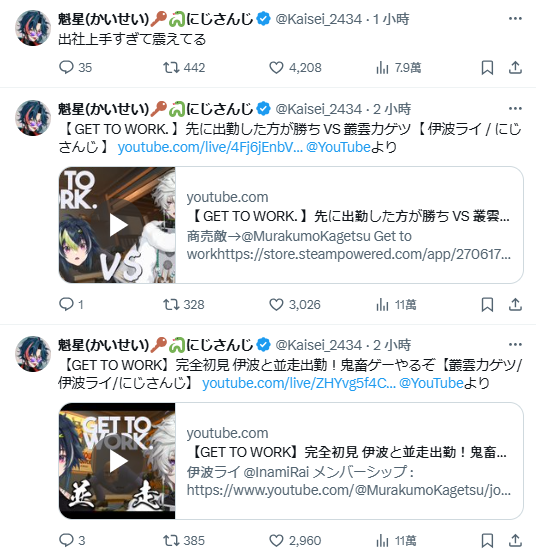This screenshot has width=536, height=560.
Task: Bookmark the first tweet
Action: [x=487, y=68]
